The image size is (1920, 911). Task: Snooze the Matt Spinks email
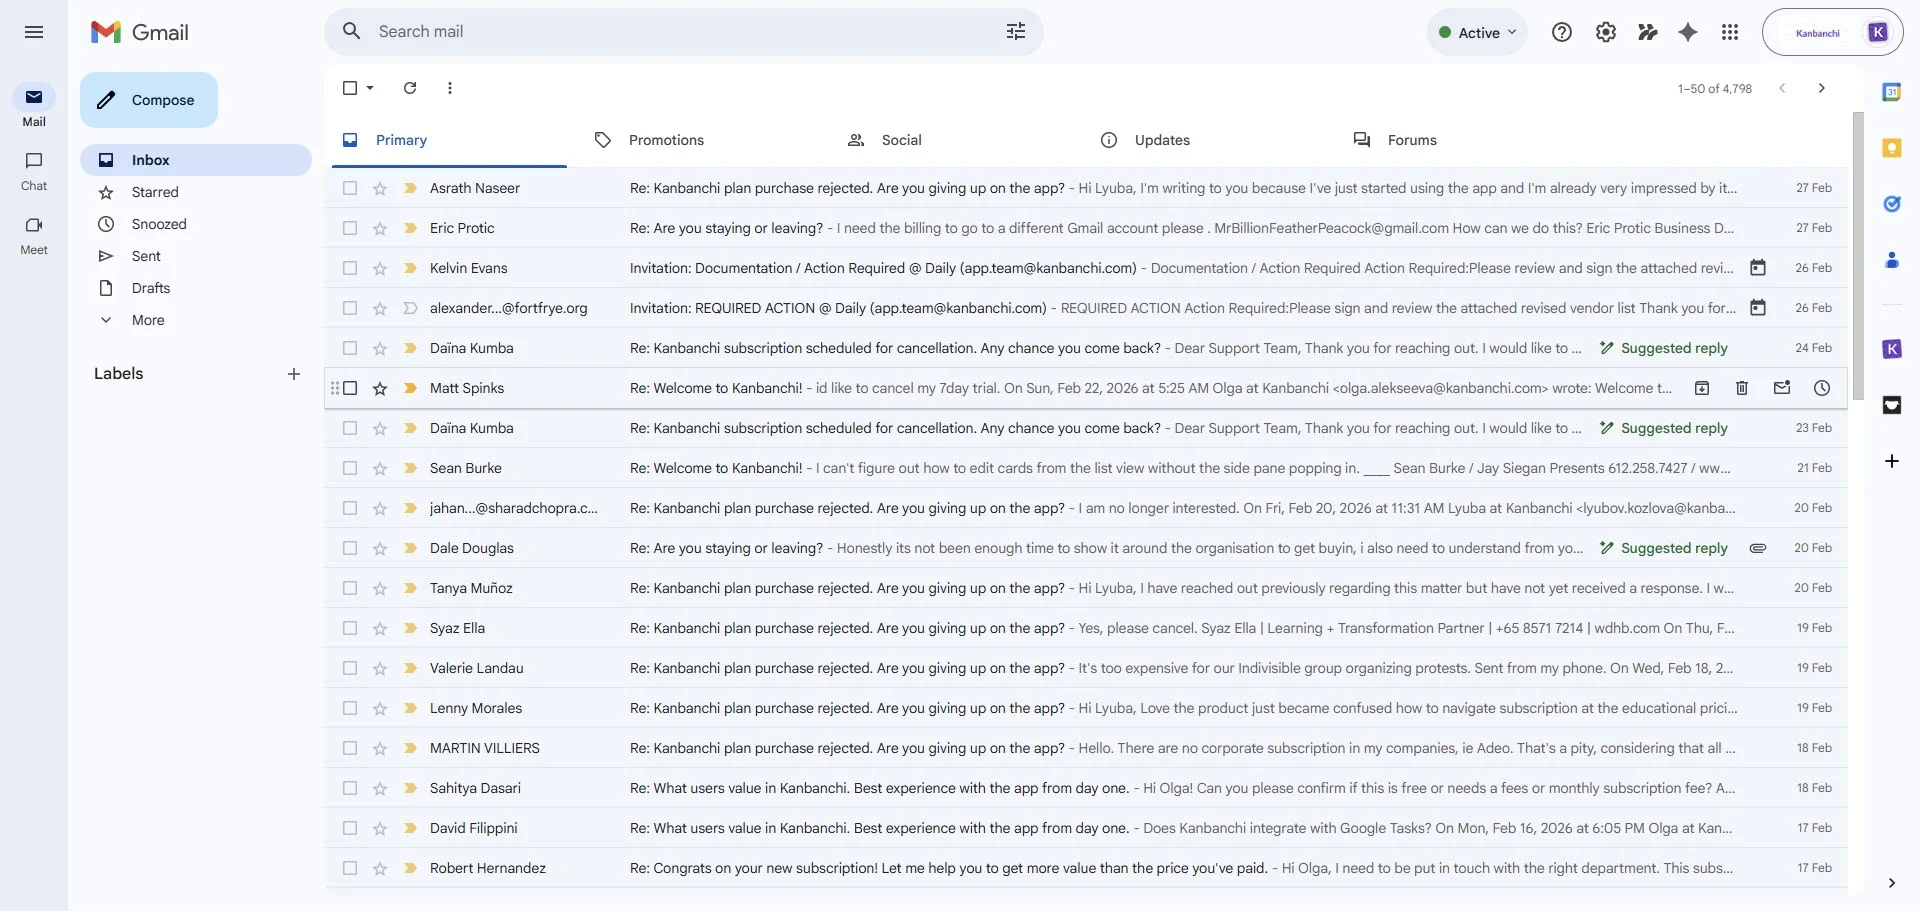1822,388
